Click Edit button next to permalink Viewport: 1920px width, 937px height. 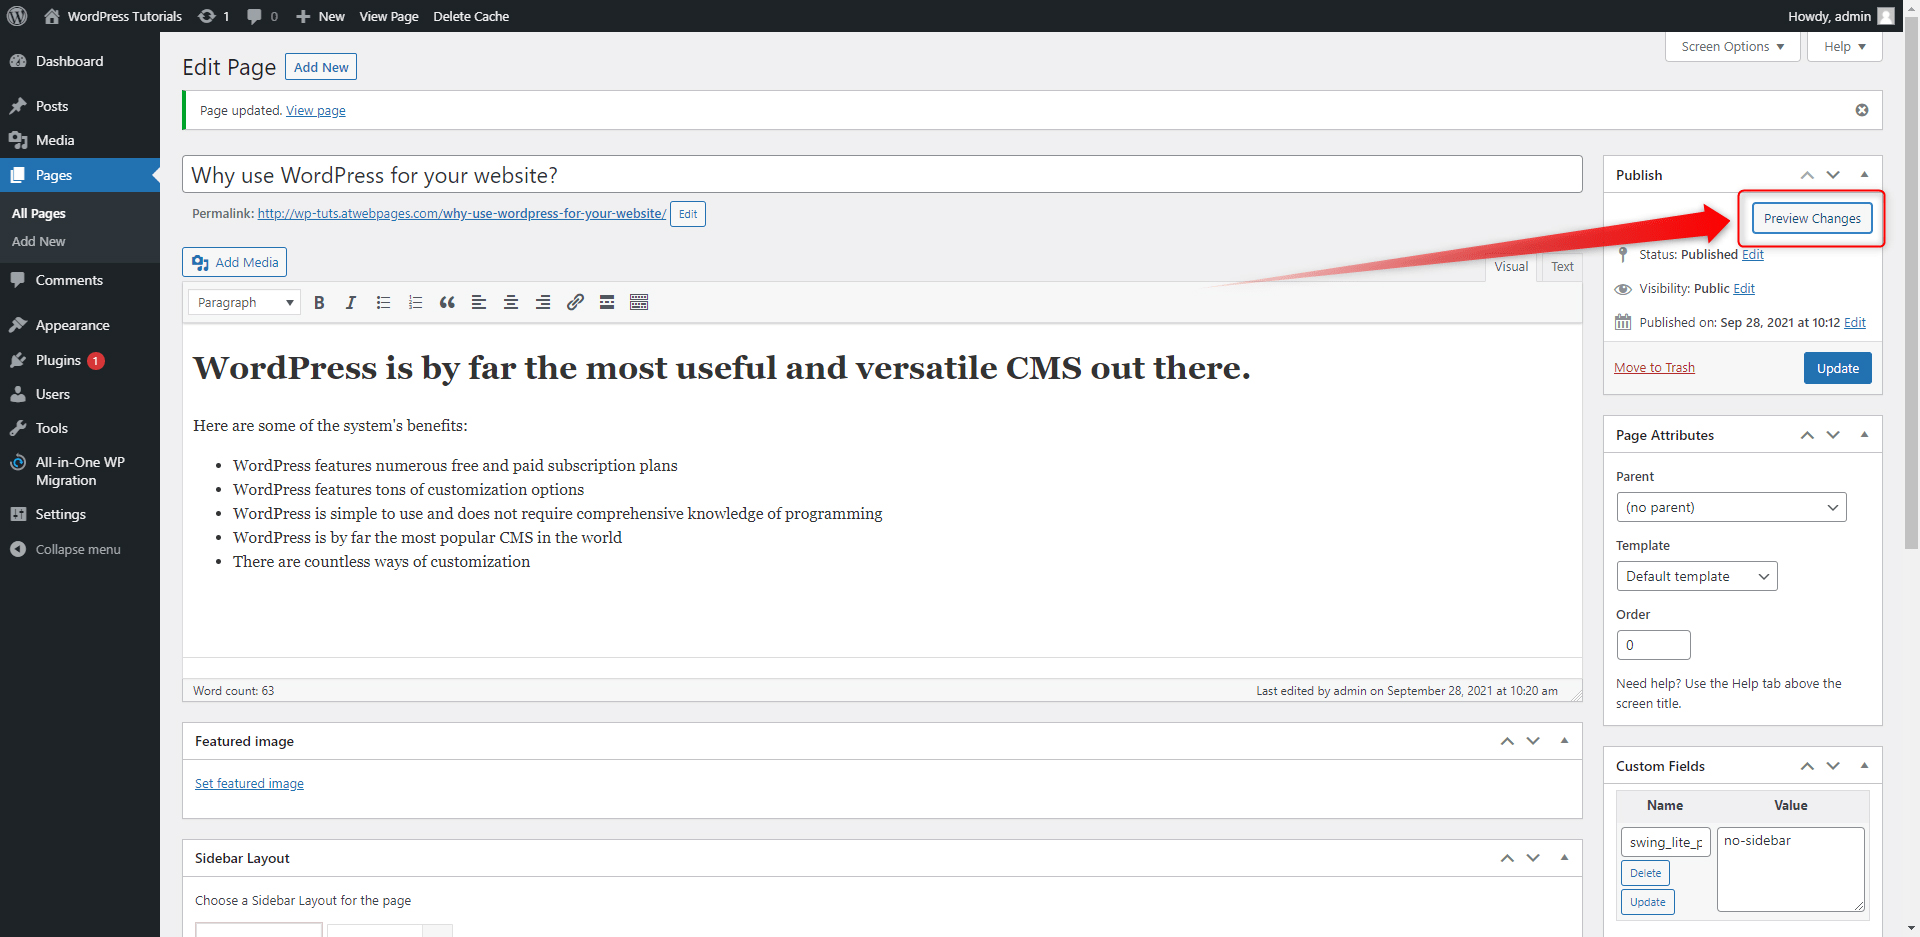tap(688, 214)
